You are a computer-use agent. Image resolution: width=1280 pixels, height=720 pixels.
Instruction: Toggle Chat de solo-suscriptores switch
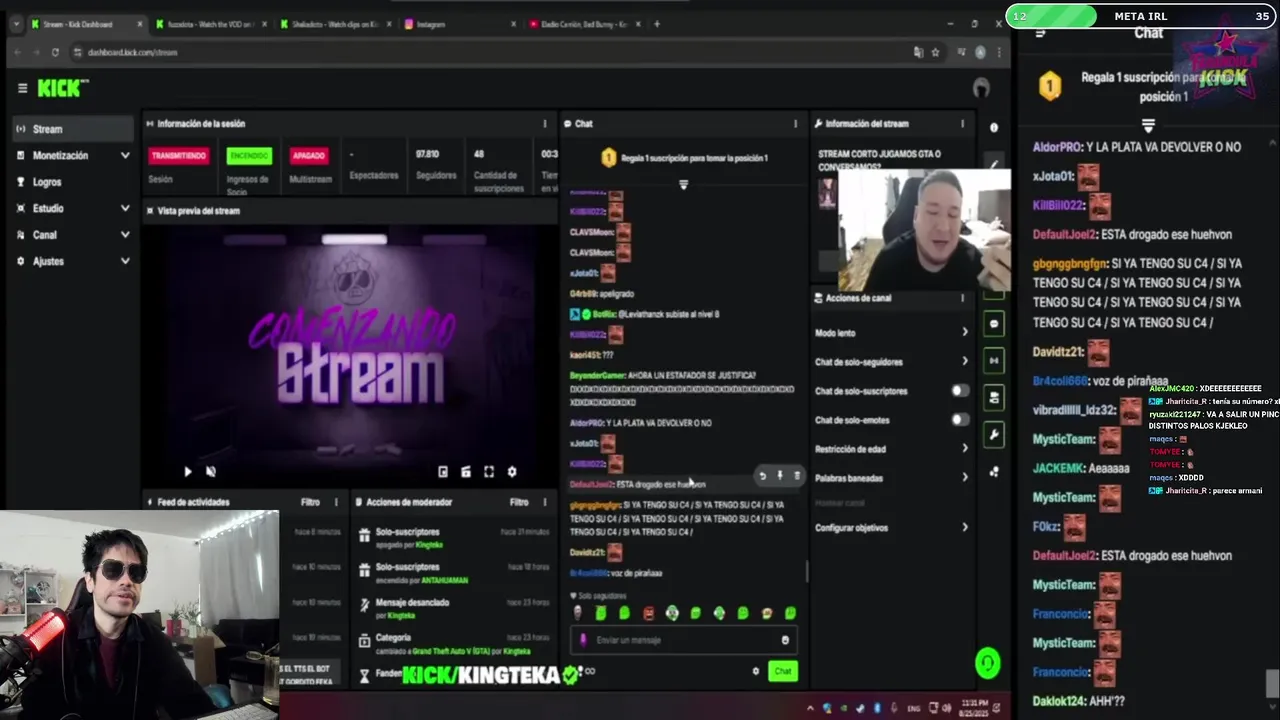point(960,391)
